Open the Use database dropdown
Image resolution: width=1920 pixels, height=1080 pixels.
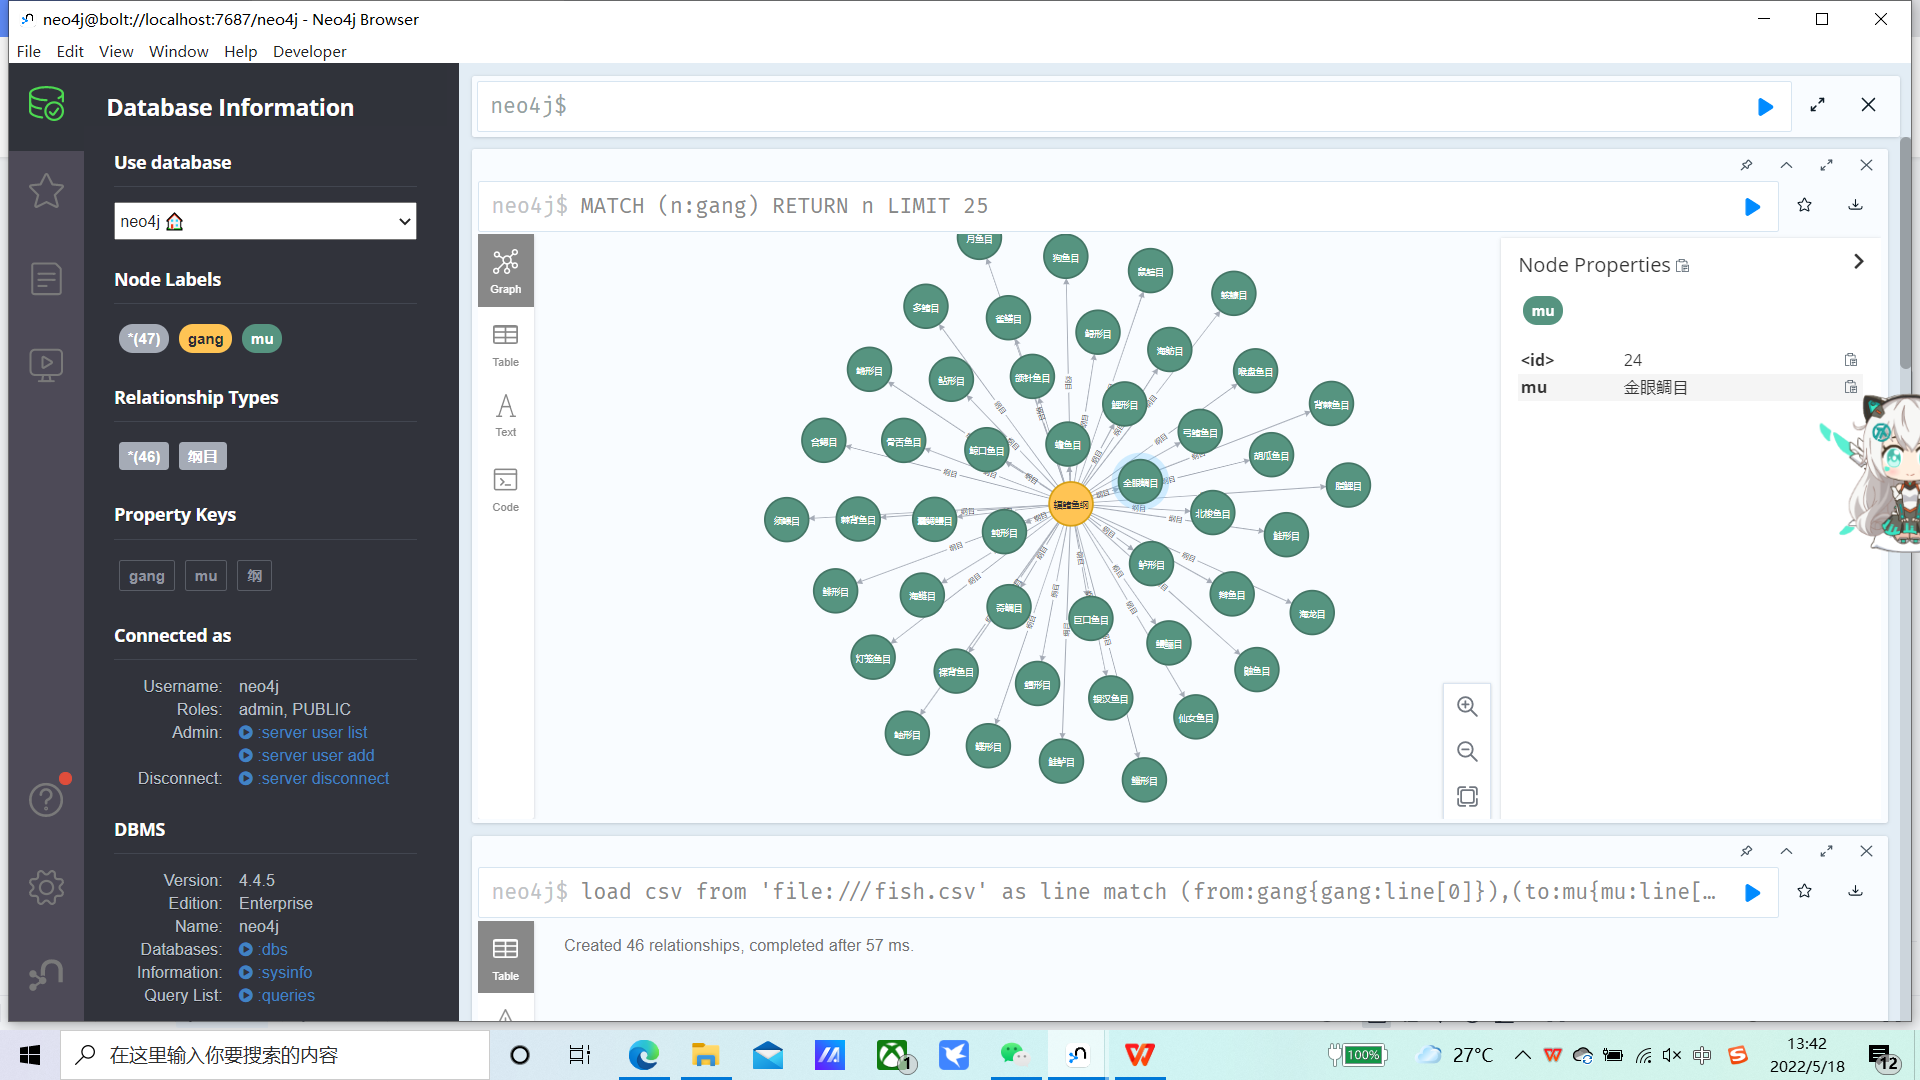[x=265, y=221]
